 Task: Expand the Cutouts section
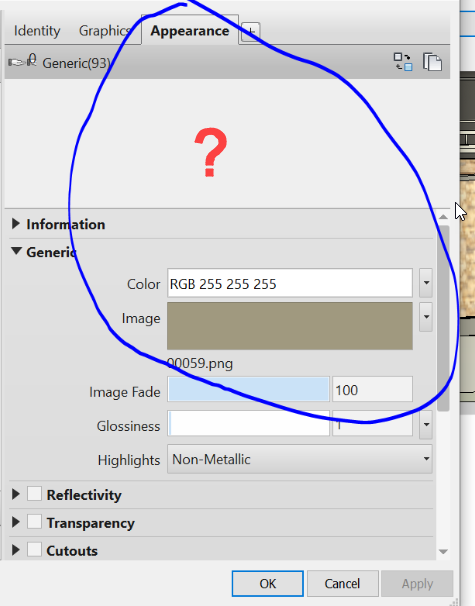[16, 550]
